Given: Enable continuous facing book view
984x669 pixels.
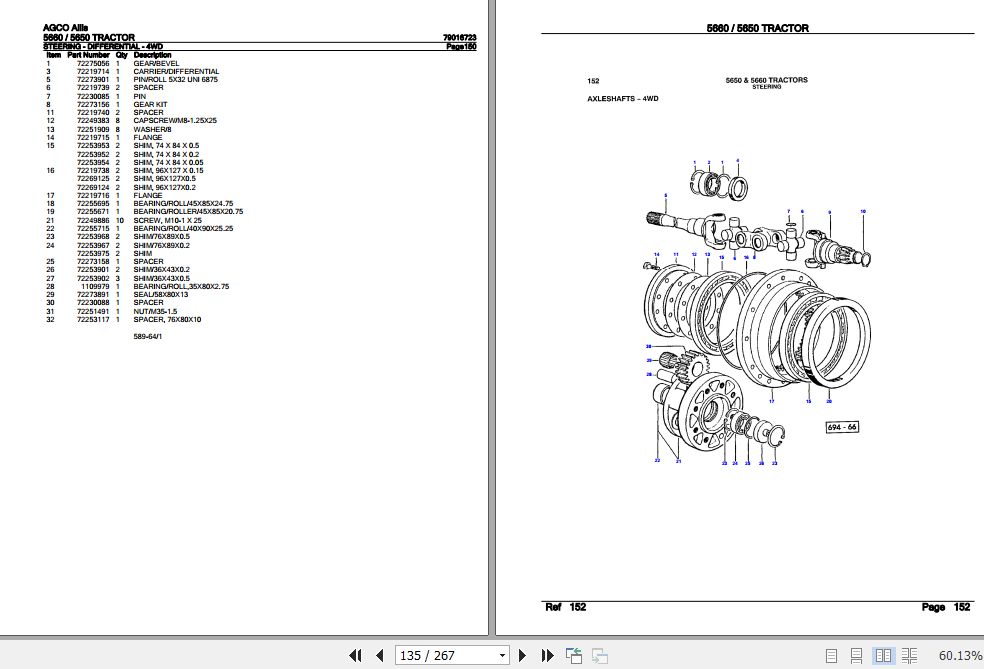Looking at the screenshot, I should click(910, 655).
